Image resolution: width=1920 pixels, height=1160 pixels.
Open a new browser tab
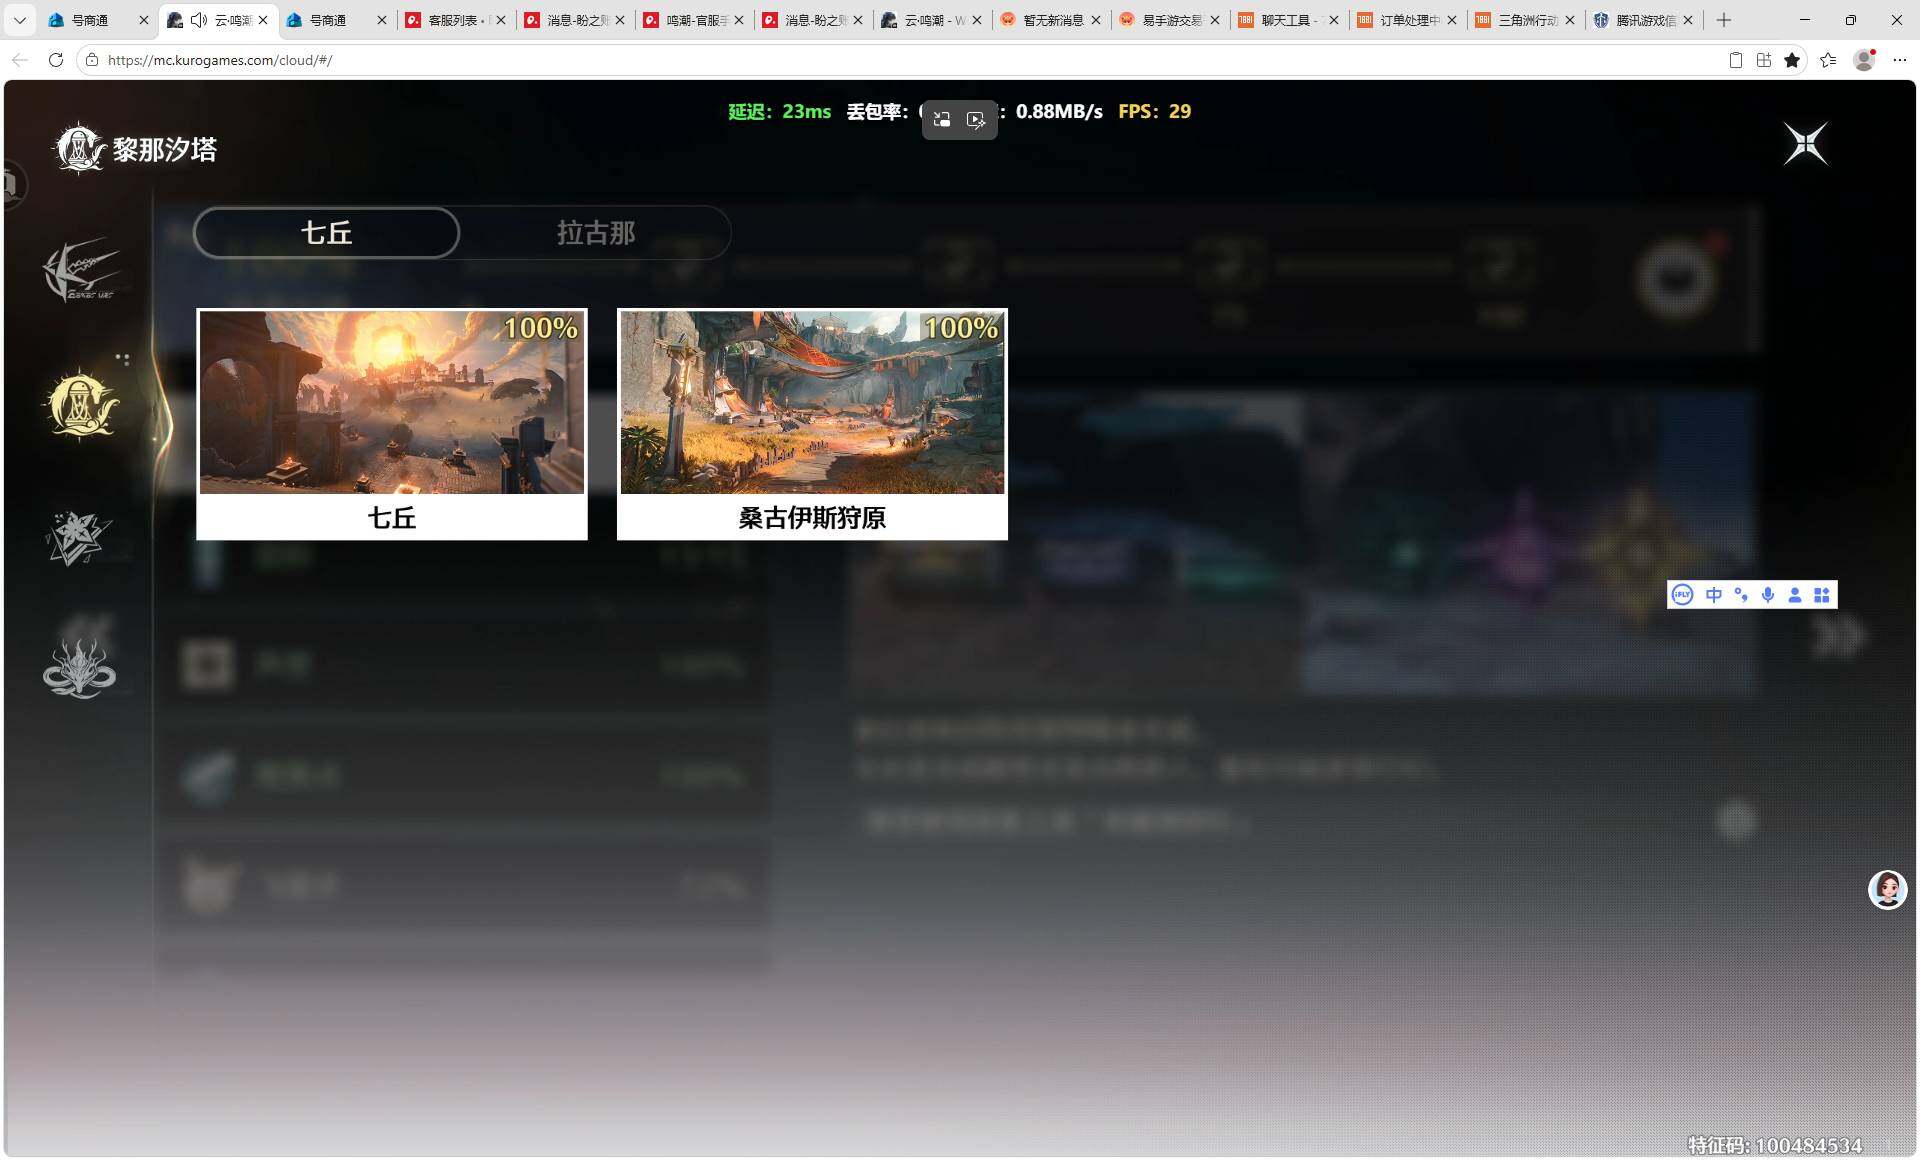(1724, 20)
